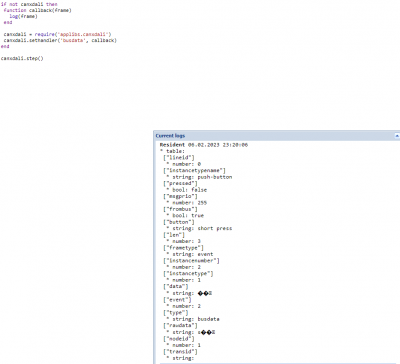Click the ["data"] log key
Image resolution: width=400 pixels, height=364 pixels.
(x=176, y=286)
